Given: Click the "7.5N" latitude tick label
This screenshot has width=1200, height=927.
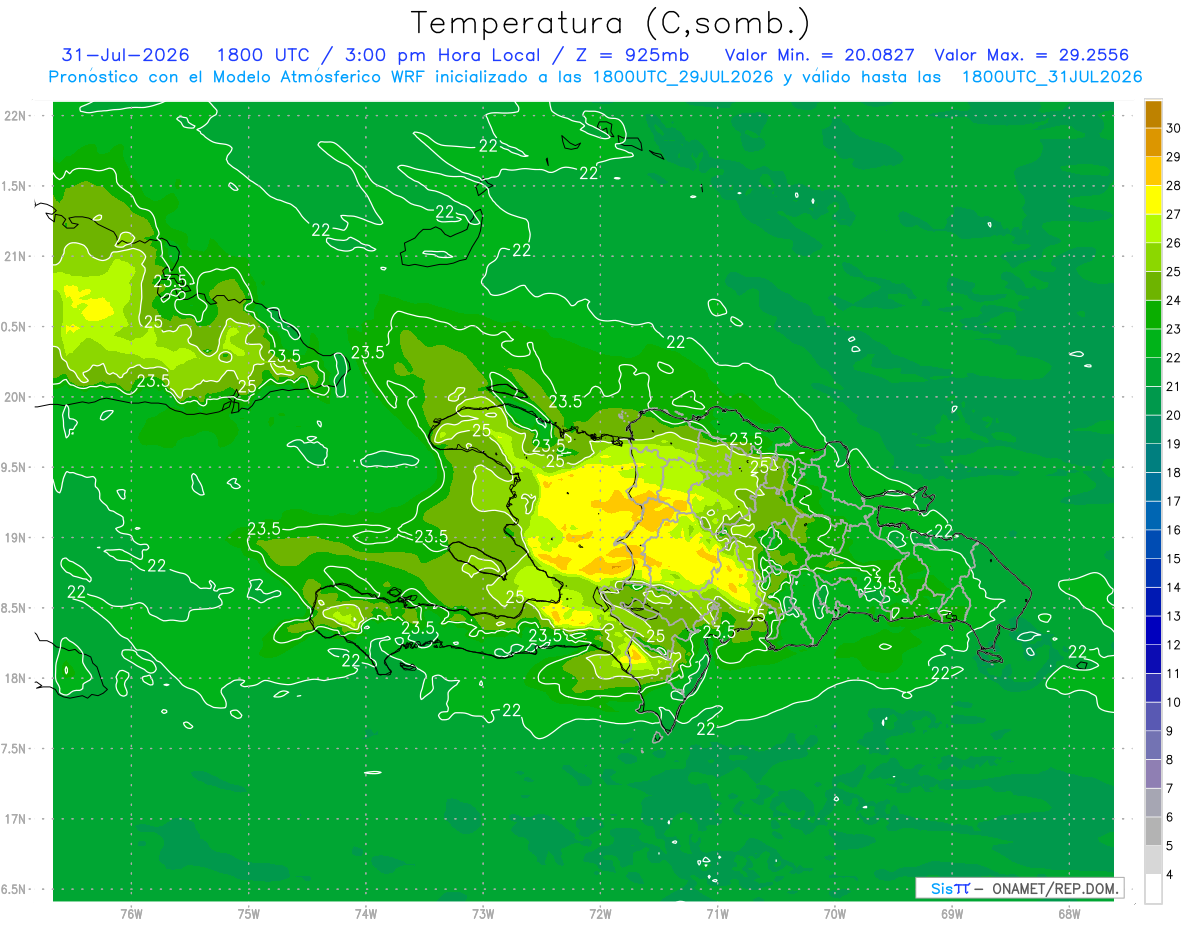Looking at the screenshot, I should (x=15, y=749).
